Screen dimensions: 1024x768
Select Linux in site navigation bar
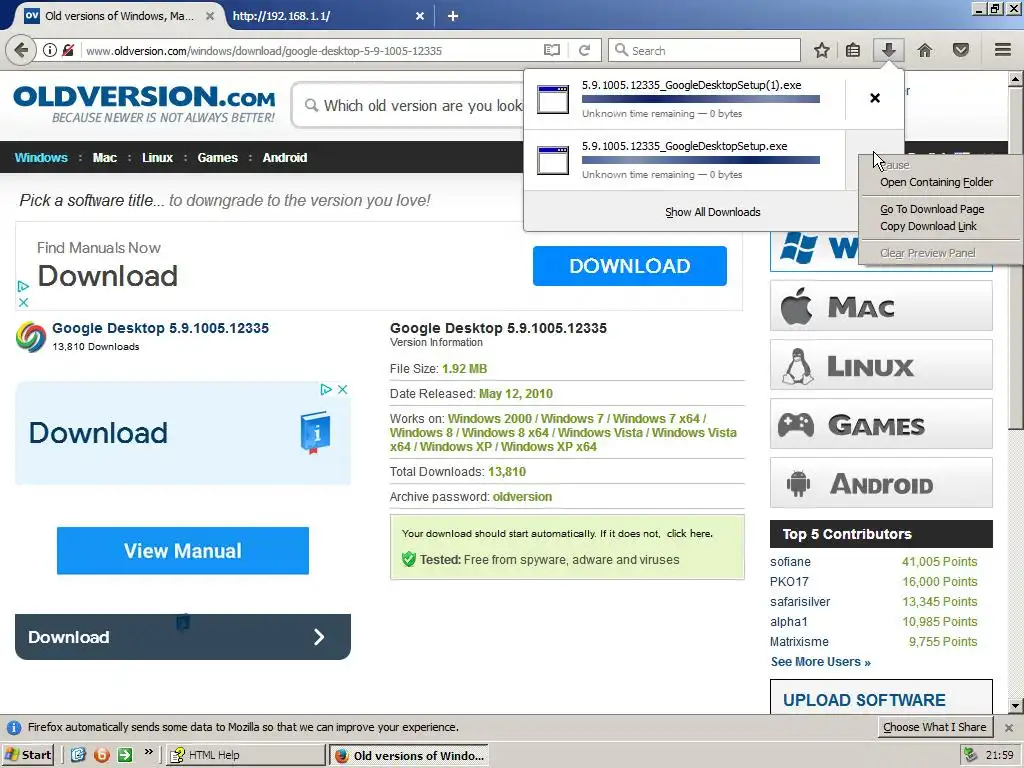tap(157, 157)
